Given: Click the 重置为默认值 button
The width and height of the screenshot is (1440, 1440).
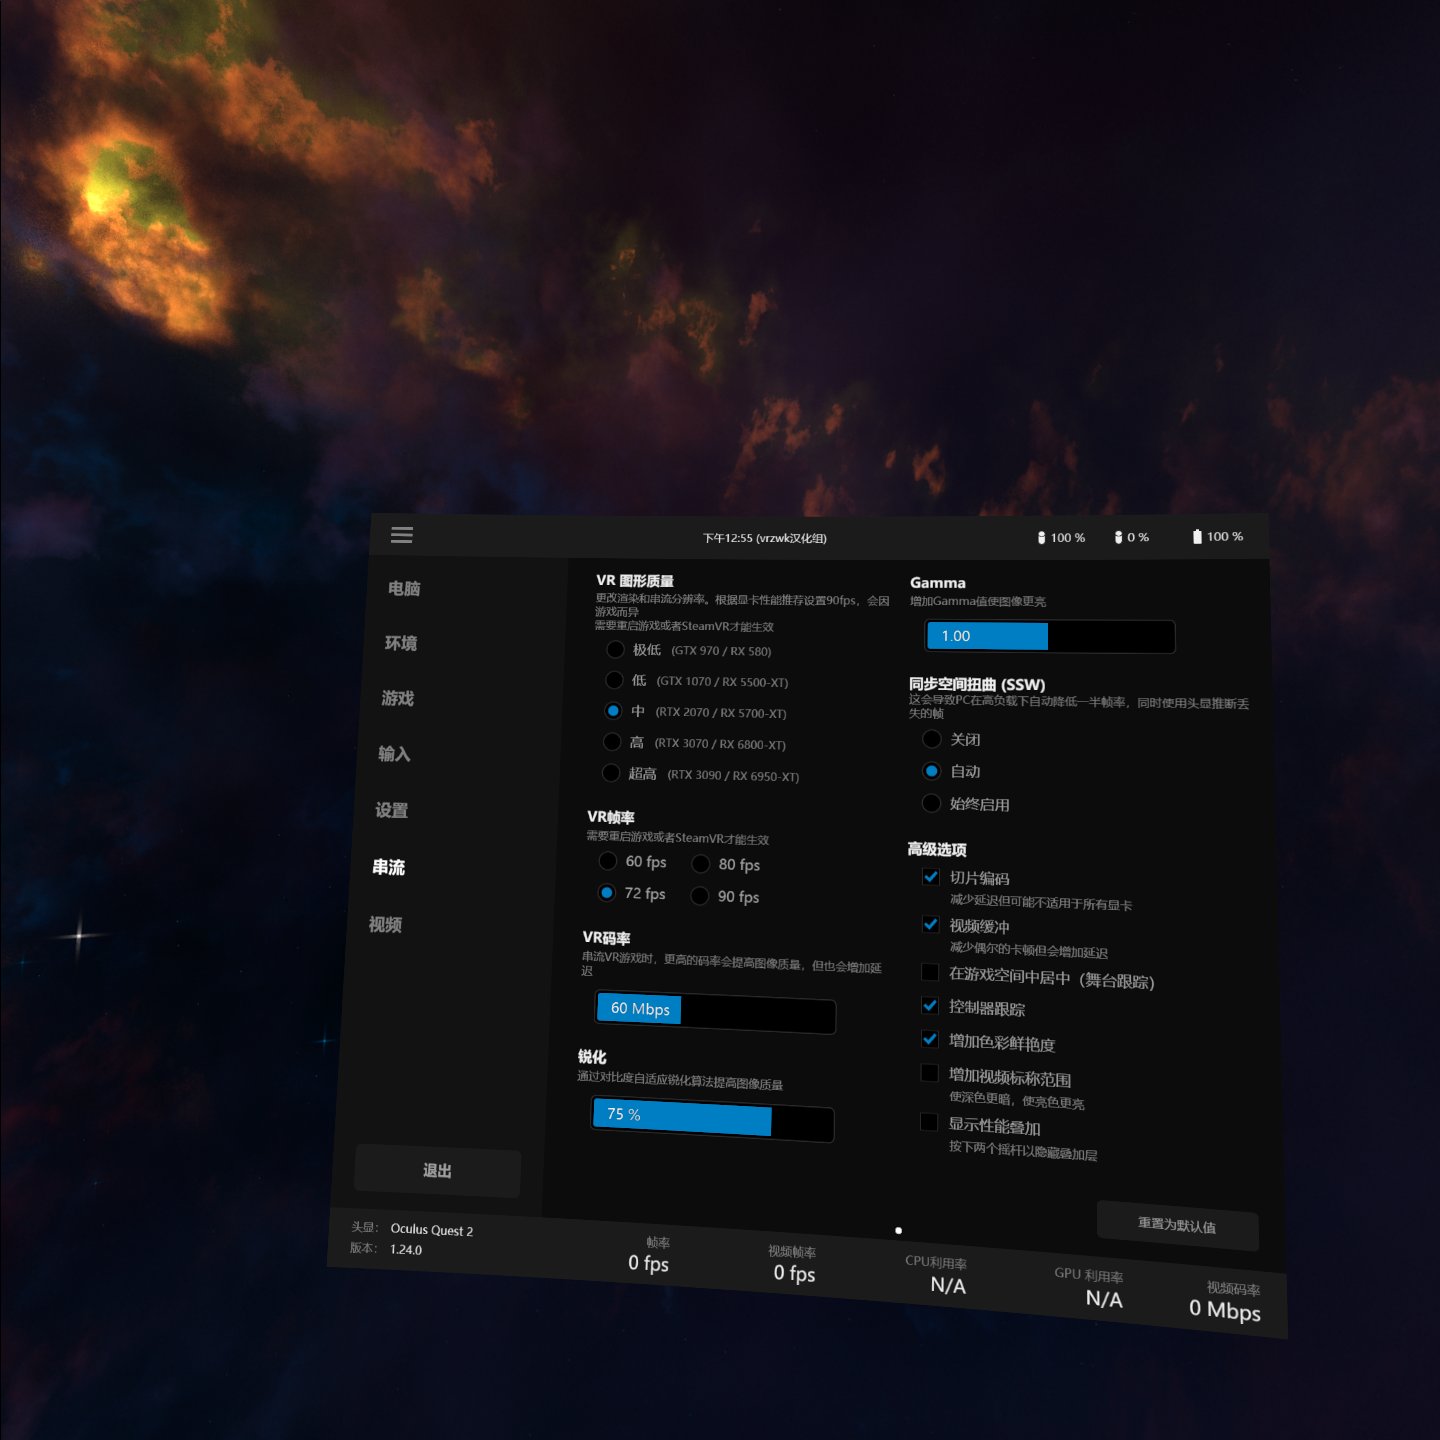Looking at the screenshot, I should click(x=1177, y=1225).
